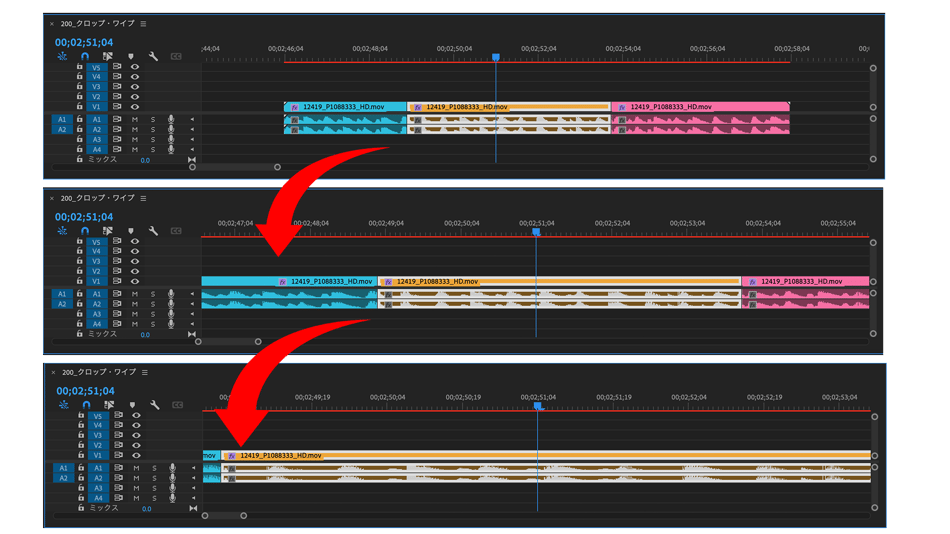Click A2 keyframe arrow in middle timeline

pos(192,304)
